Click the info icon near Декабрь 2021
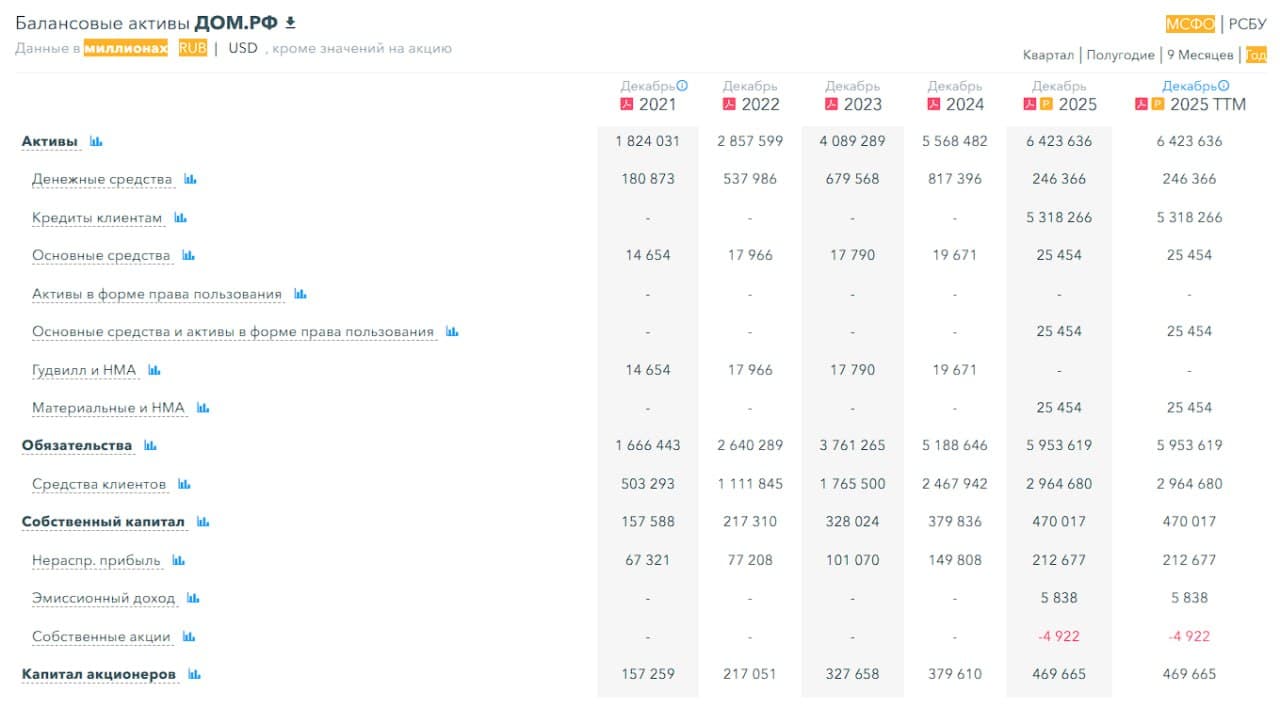The image size is (1280, 708). tap(683, 86)
